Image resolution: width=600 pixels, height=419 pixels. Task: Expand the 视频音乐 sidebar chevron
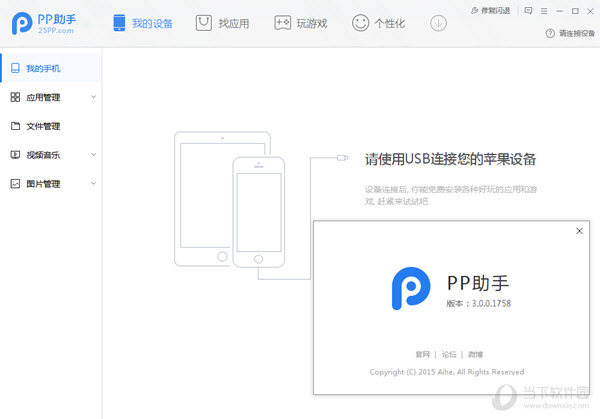pyautogui.click(x=93, y=155)
